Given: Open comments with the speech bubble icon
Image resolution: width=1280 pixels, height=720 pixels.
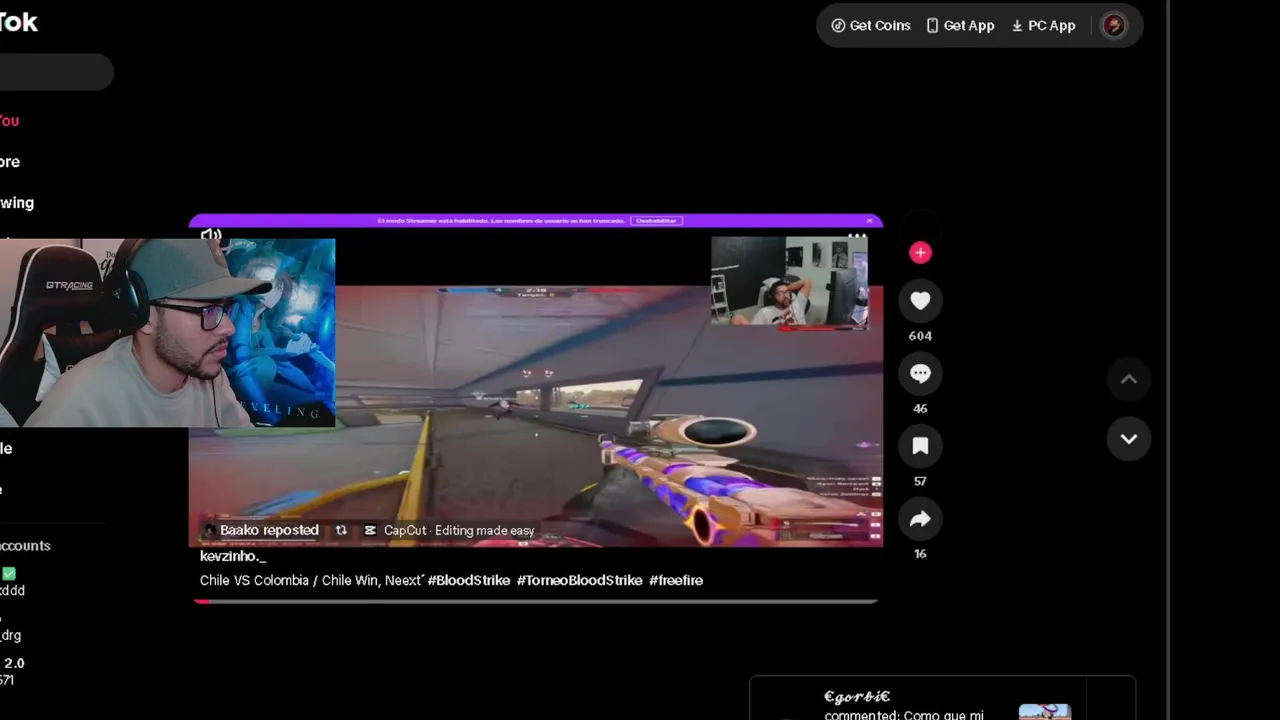Looking at the screenshot, I should (920, 373).
